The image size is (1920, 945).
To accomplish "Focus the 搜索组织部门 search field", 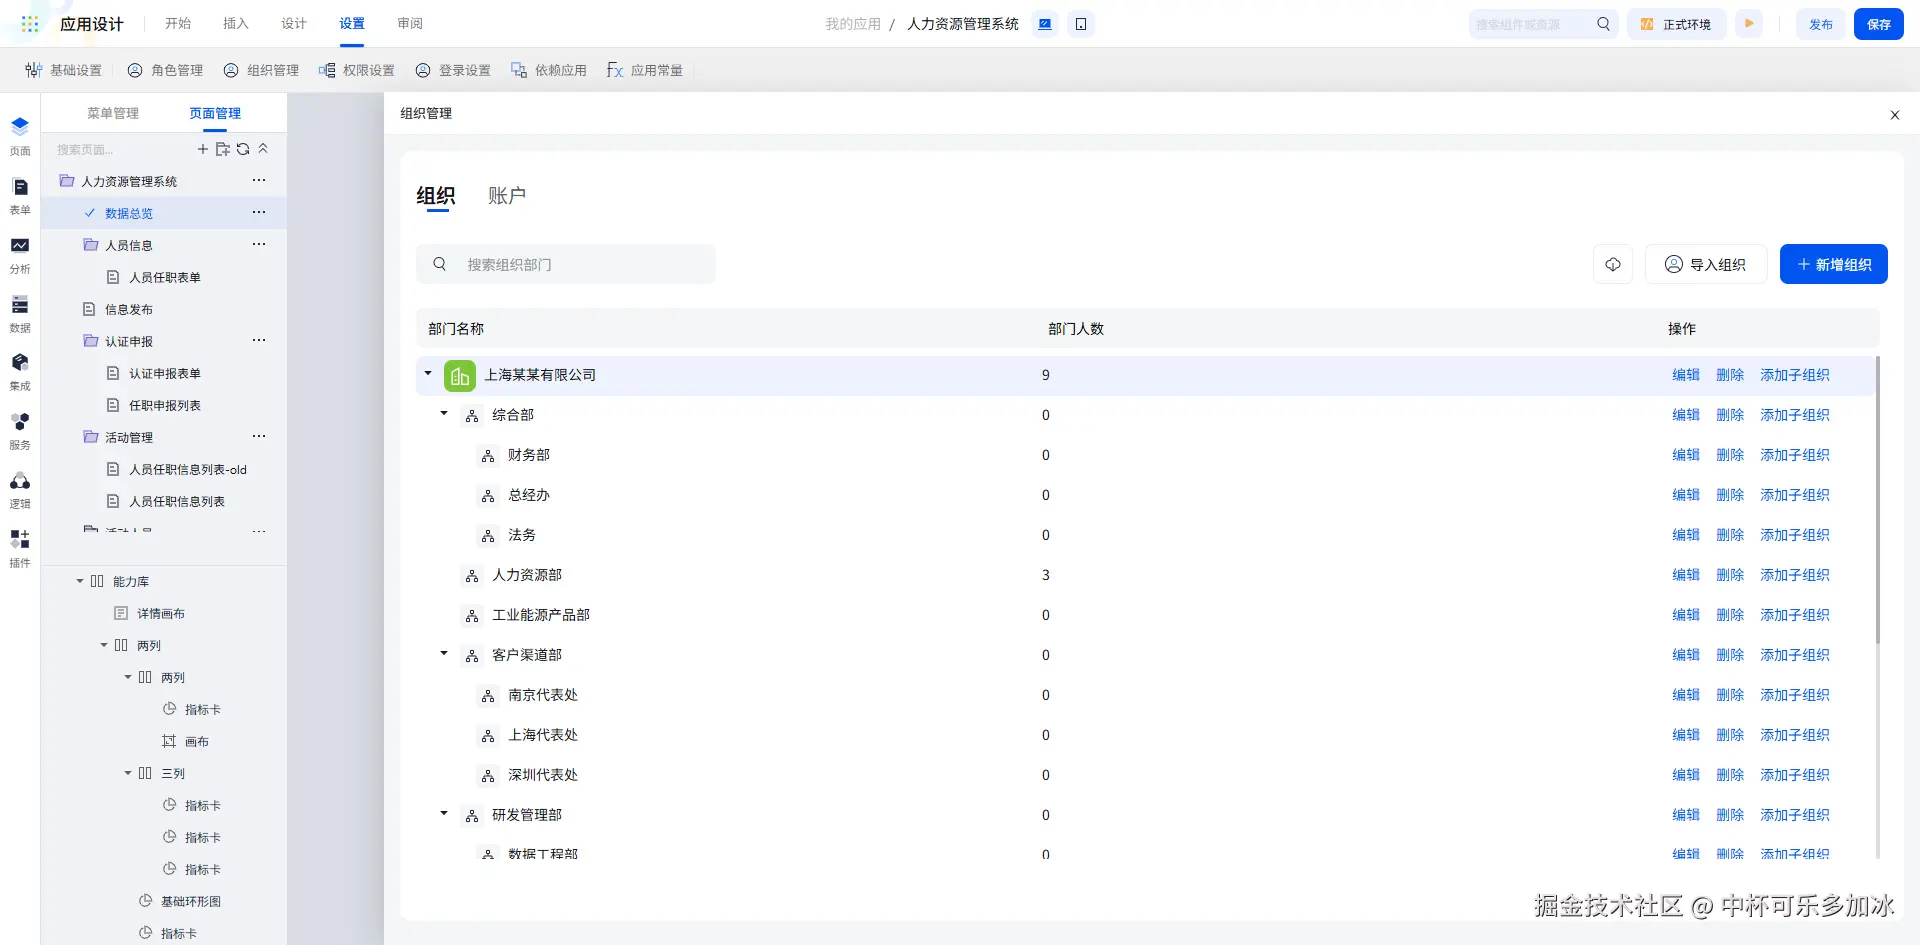I will coord(566,264).
